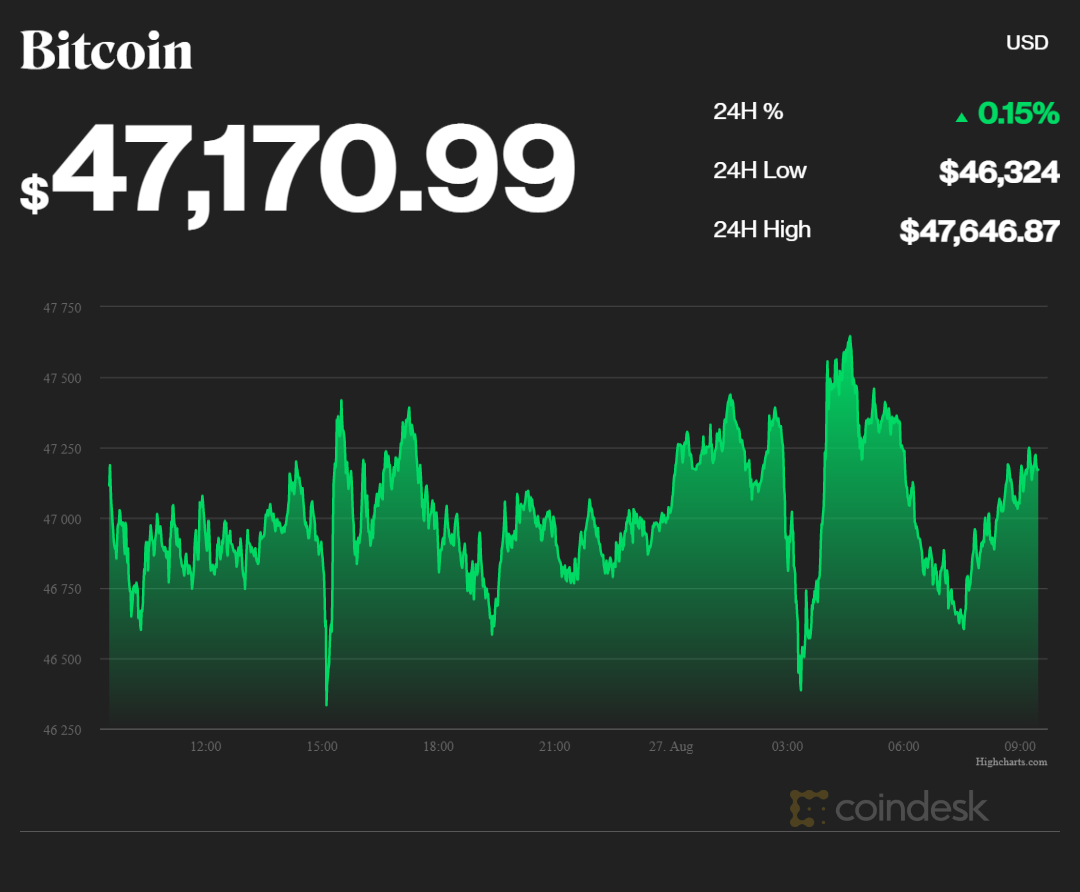Click the 15:00 time axis label

pyautogui.click(x=322, y=746)
